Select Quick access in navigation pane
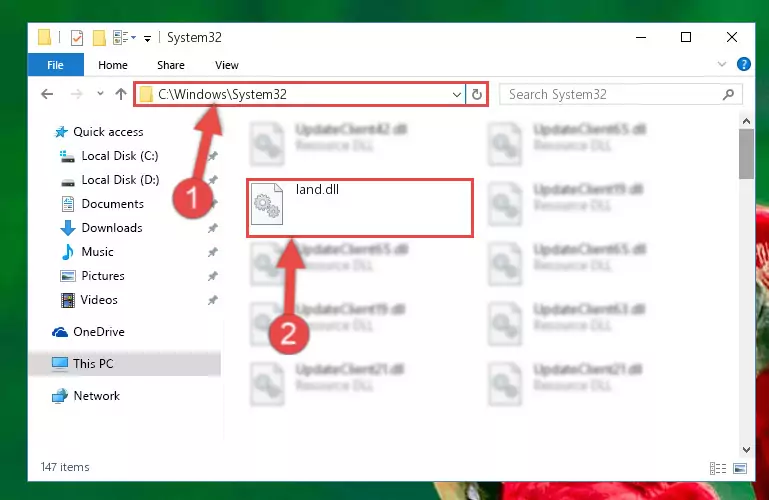This screenshot has height=500, width=769. (x=108, y=132)
